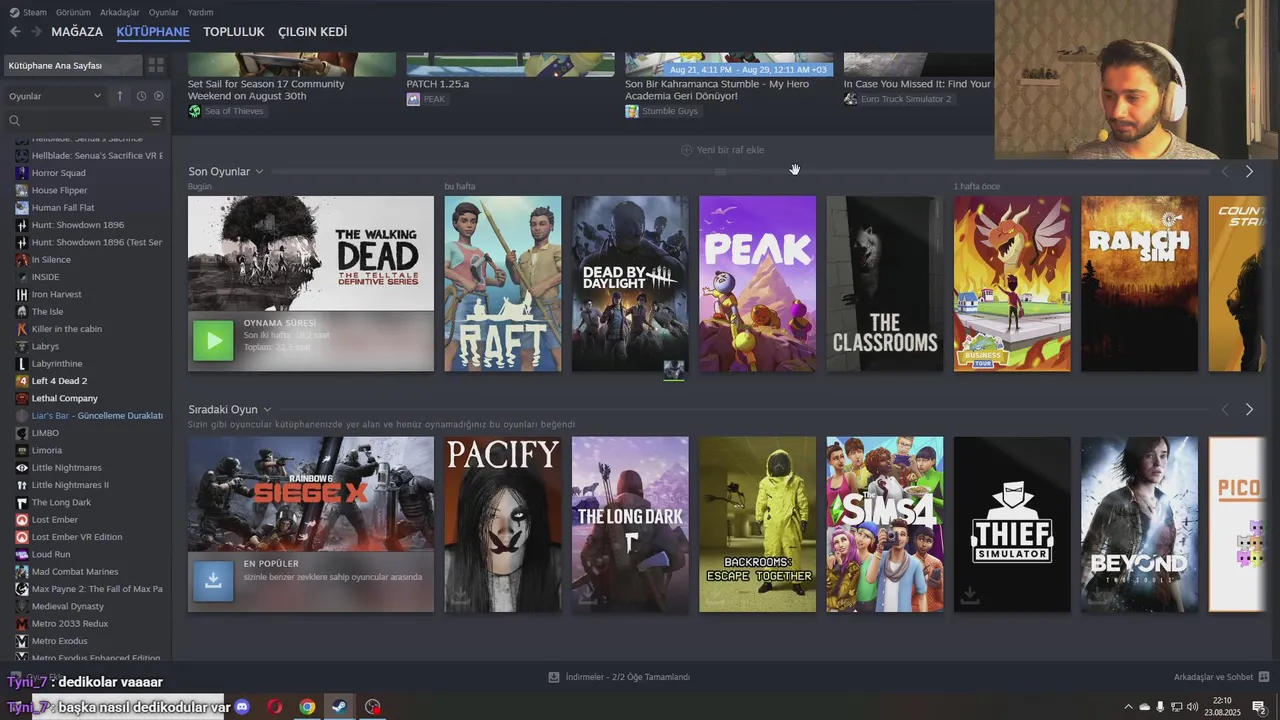This screenshot has height=720, width=1280.
Task: Click Opera icon in taskbar
Action: [x=274, y=707]
